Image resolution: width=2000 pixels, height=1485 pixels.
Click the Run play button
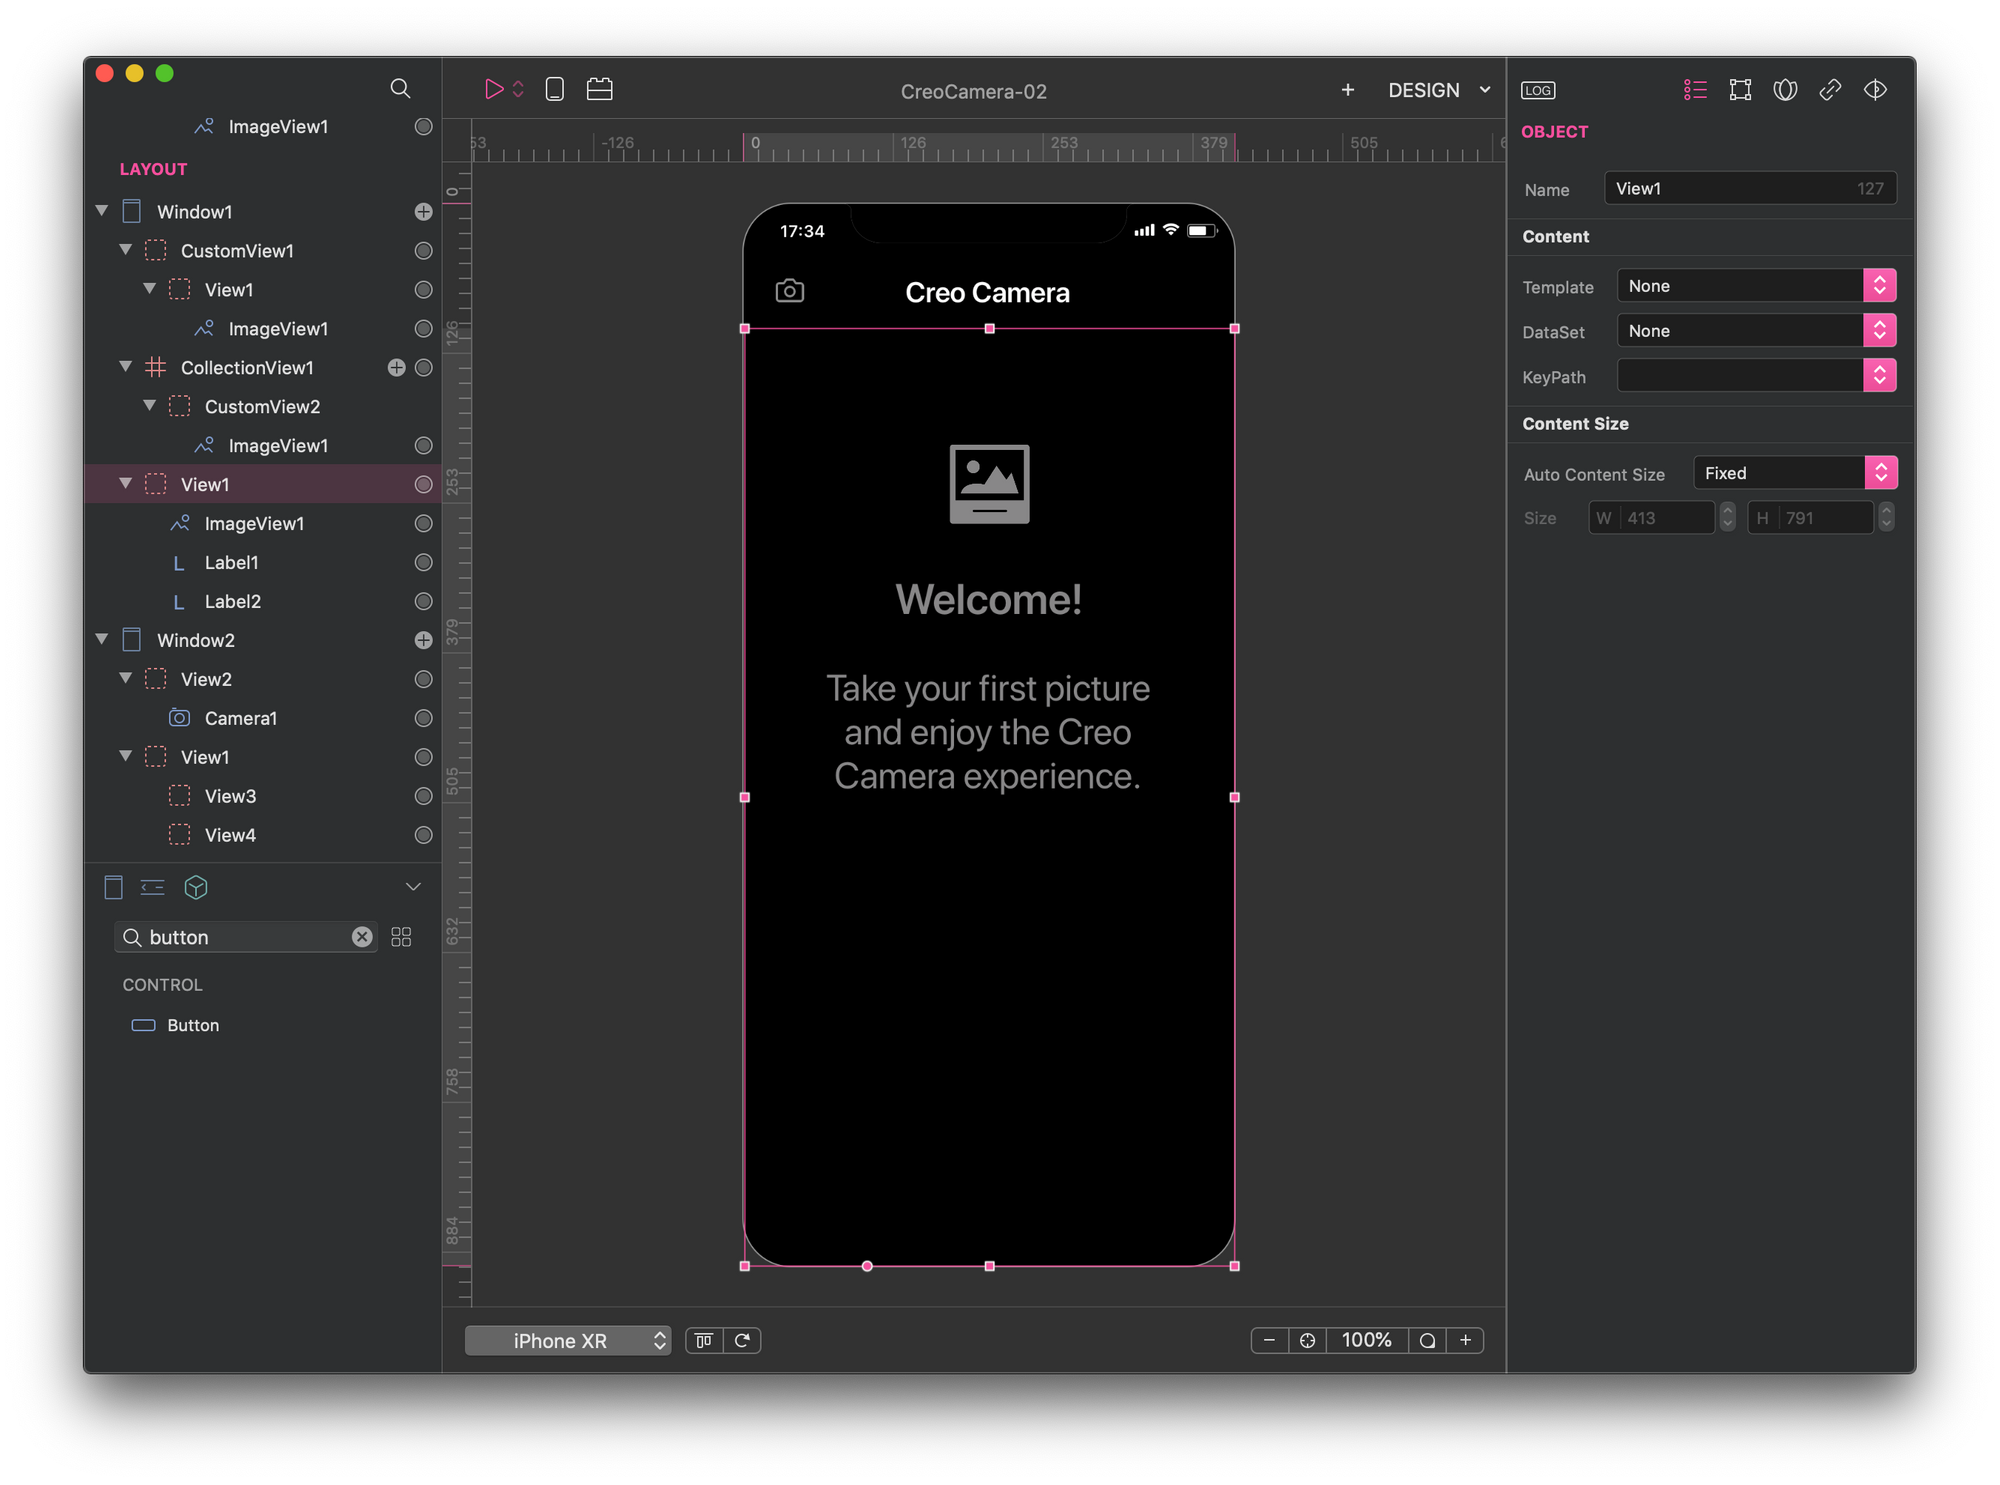493,89
